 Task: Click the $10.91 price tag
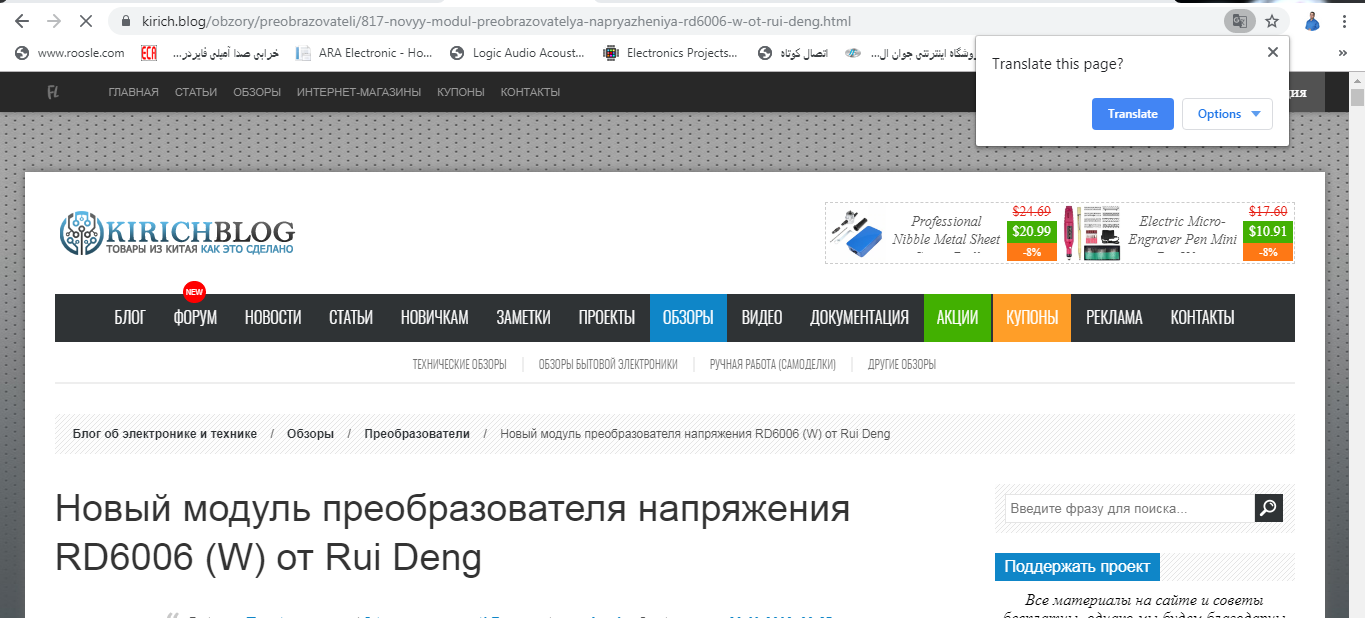tap(1268, 231)
